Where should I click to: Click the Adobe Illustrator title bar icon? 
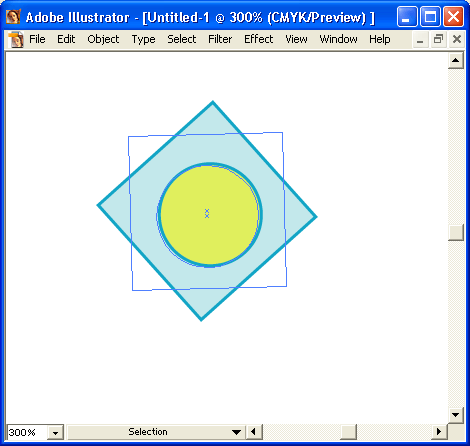click(x=13, y=17)
